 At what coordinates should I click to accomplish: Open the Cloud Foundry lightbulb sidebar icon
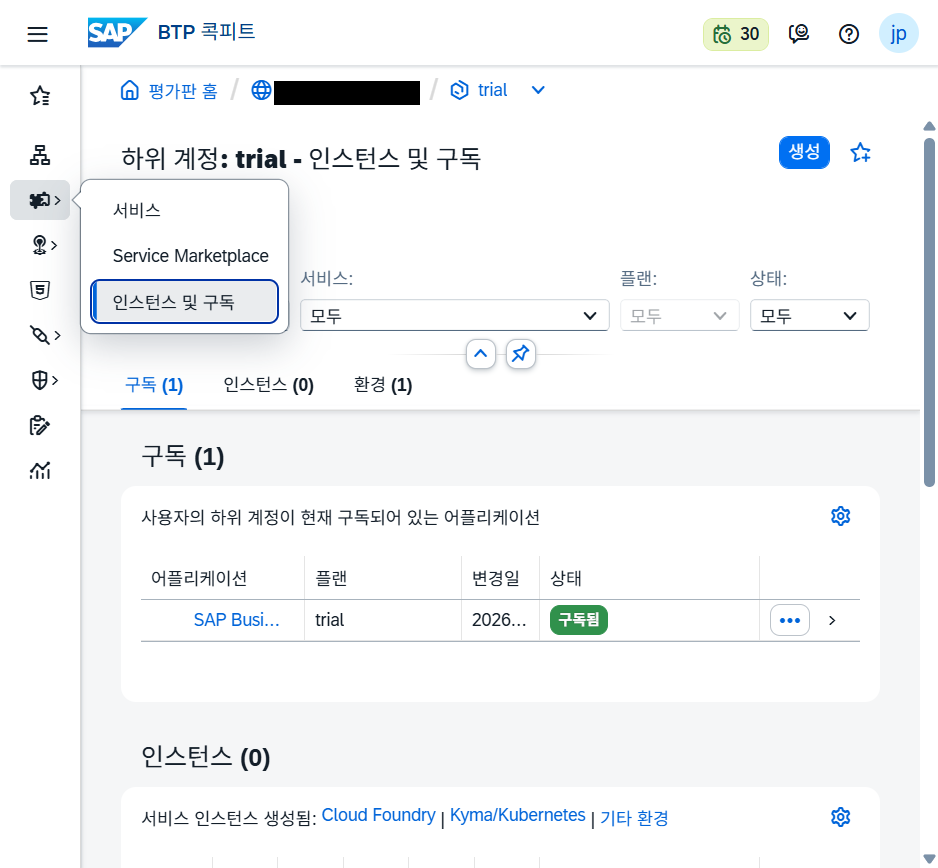(x=39, y=245)
